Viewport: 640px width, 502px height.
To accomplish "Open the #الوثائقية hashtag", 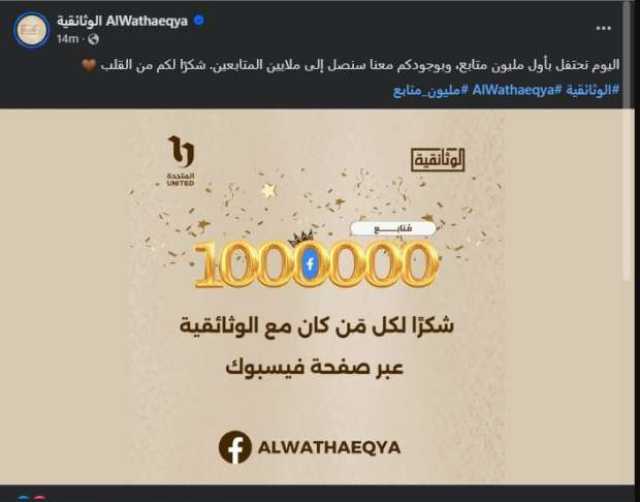I will pyautogui.click(x=593, y=90).
